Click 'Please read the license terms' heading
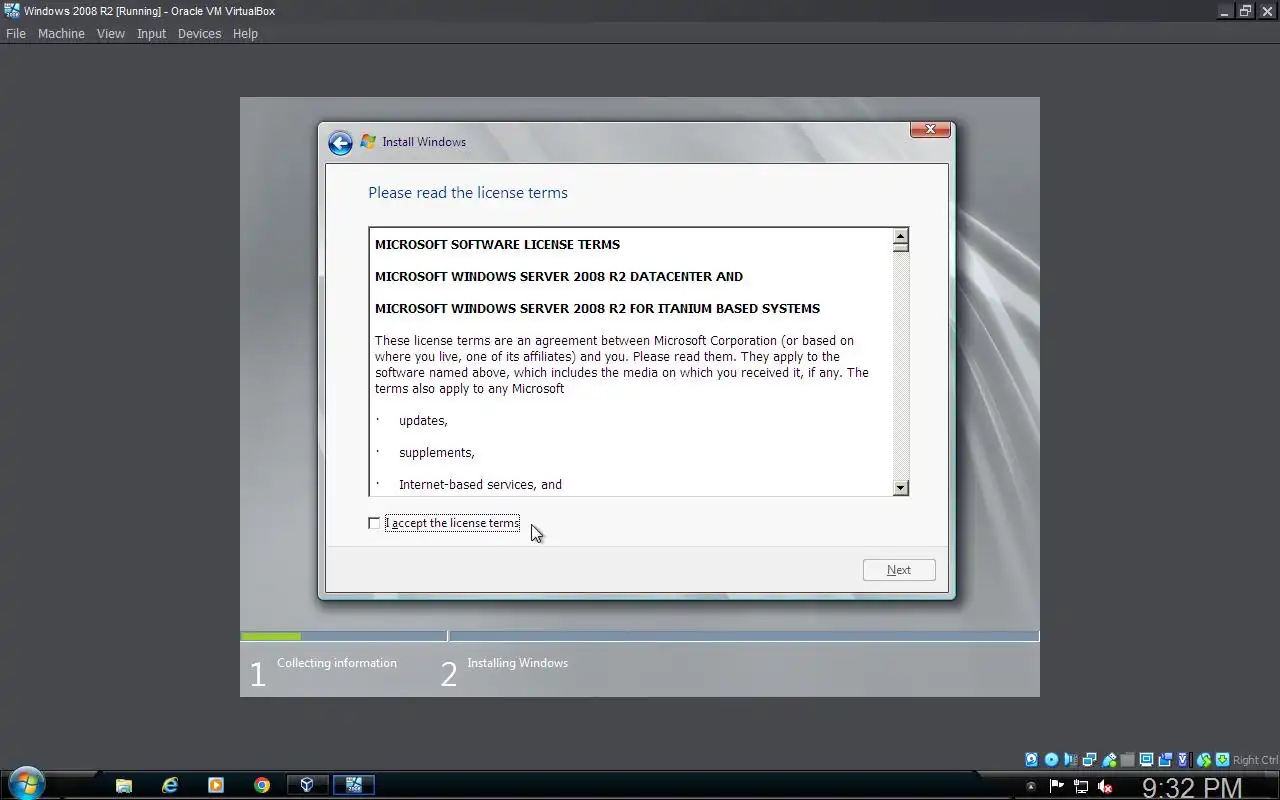The image size is (1280, 800). coord(468,193)
